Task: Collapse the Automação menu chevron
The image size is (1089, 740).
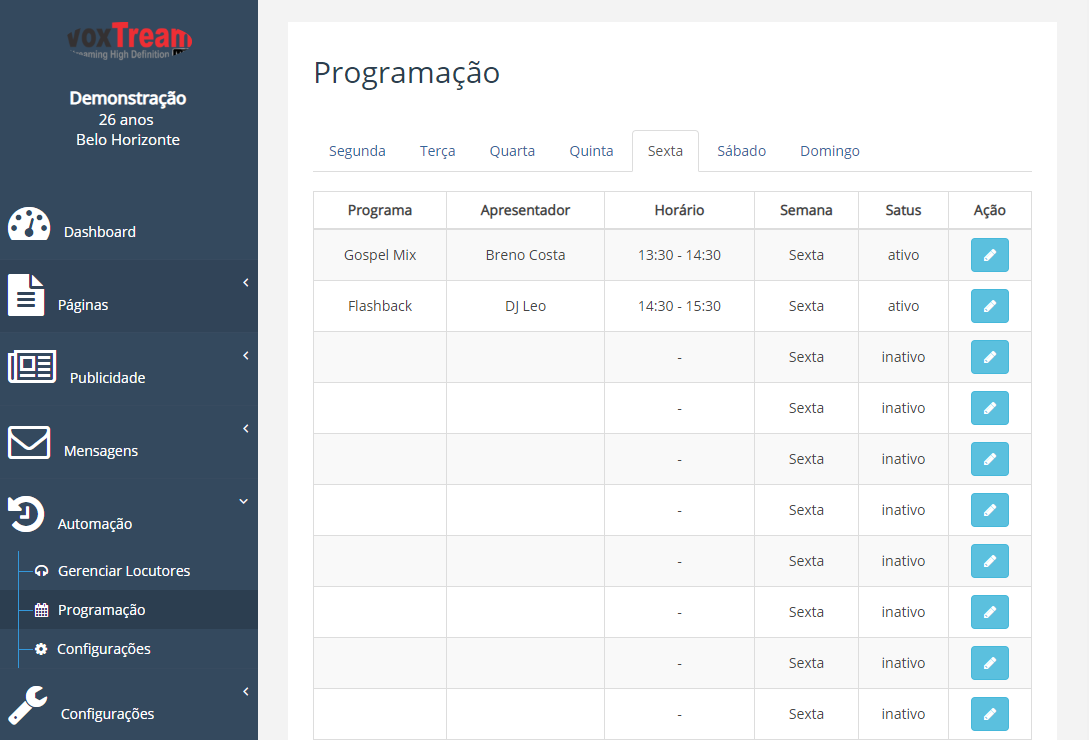Action: [244, 501]
